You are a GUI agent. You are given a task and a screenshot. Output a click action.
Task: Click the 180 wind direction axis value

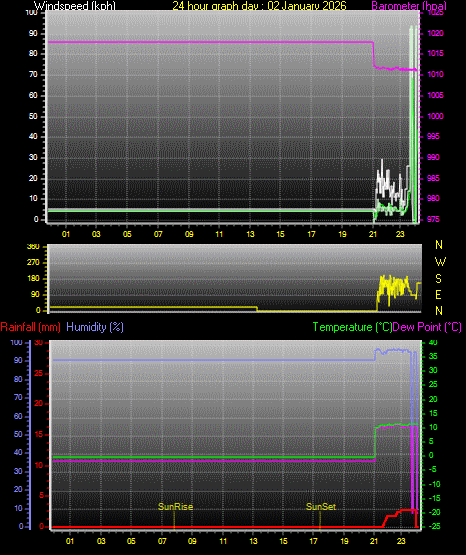(x=33, y=279)
